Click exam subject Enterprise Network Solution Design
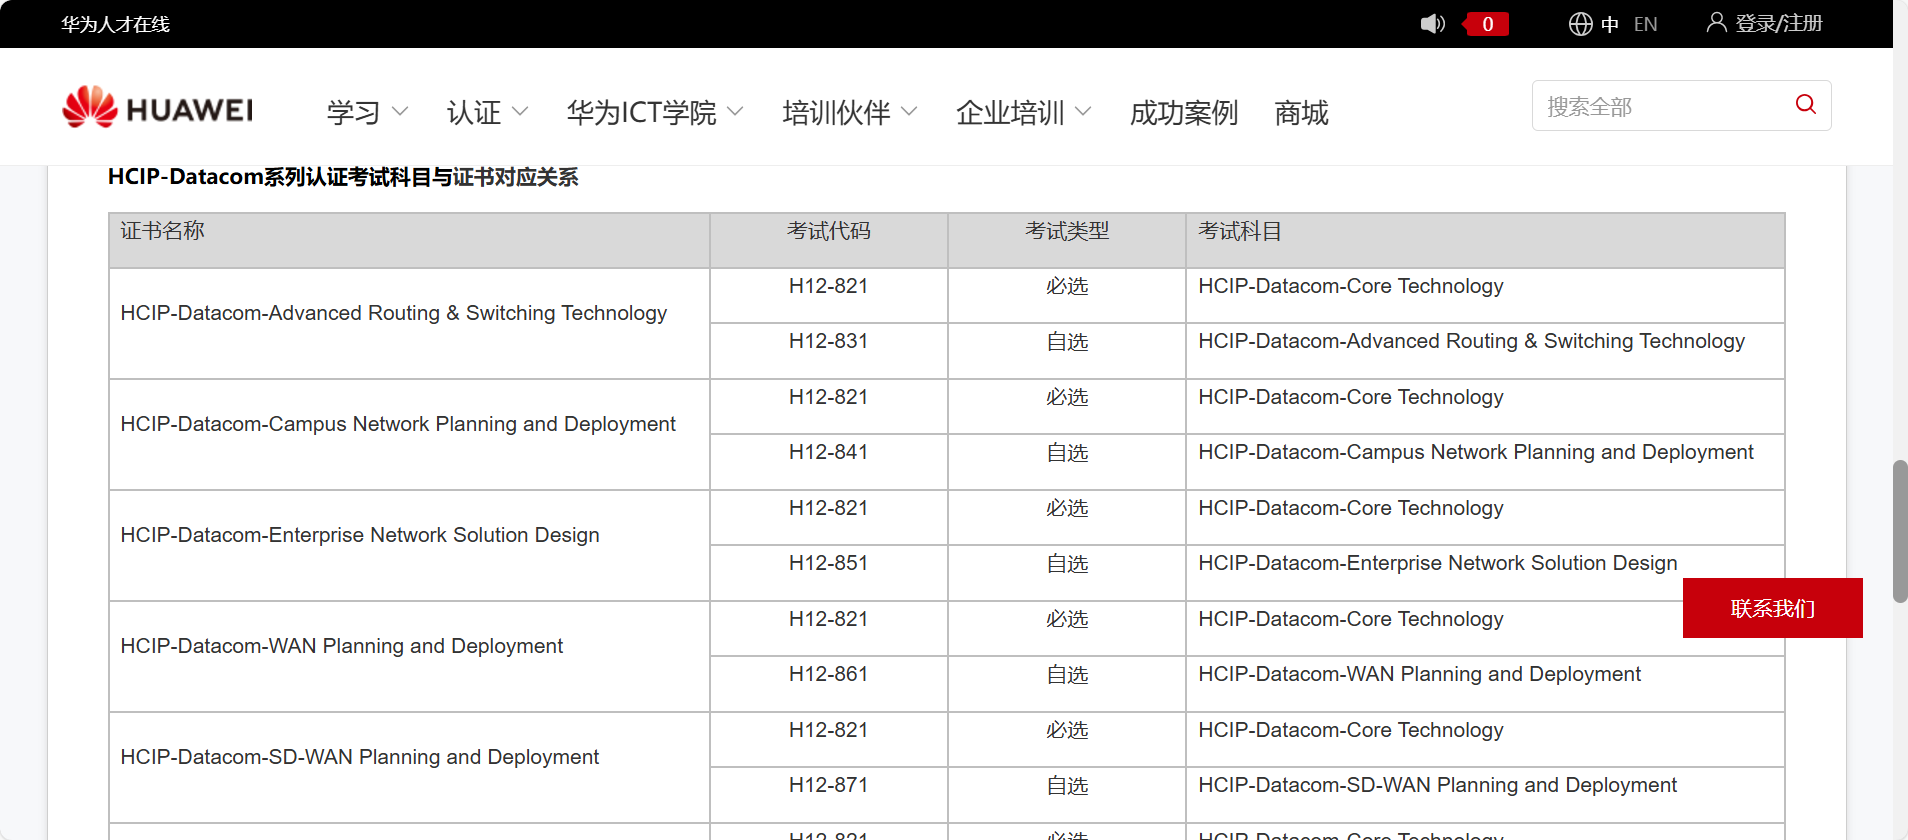The image size is (1908, 840). [1438, 563]
